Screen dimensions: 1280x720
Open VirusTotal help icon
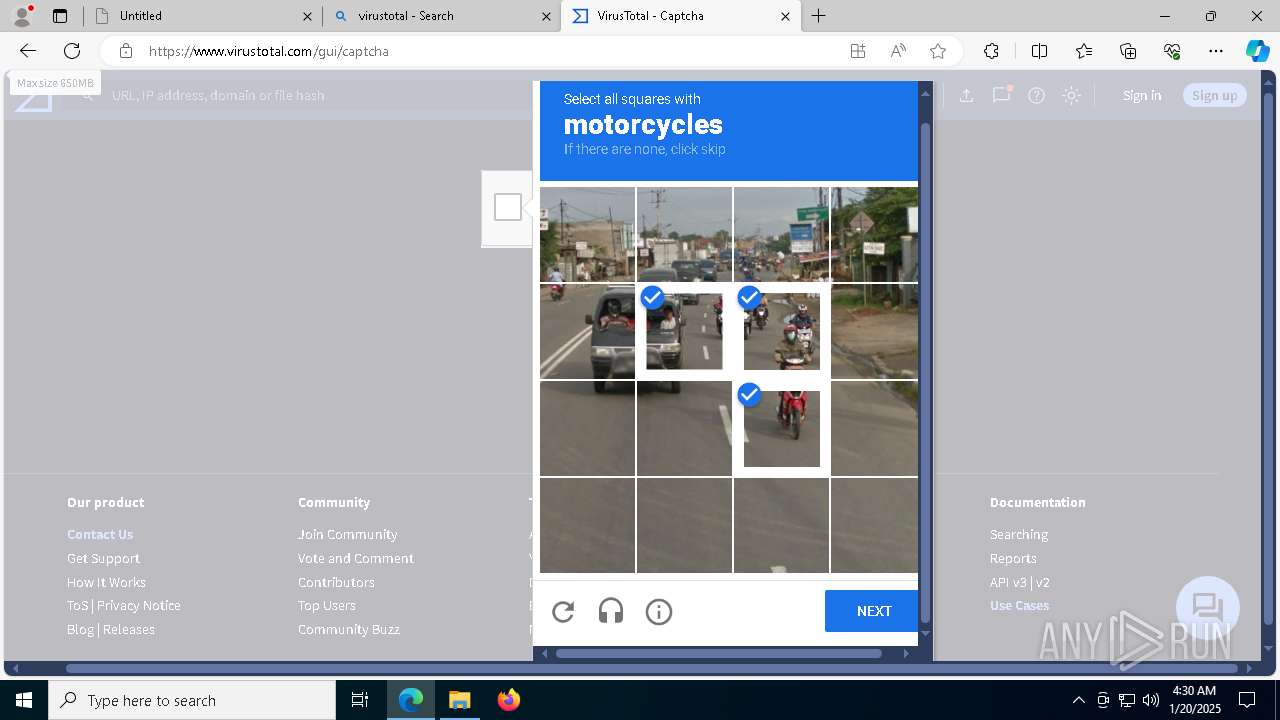point(1037,95)
